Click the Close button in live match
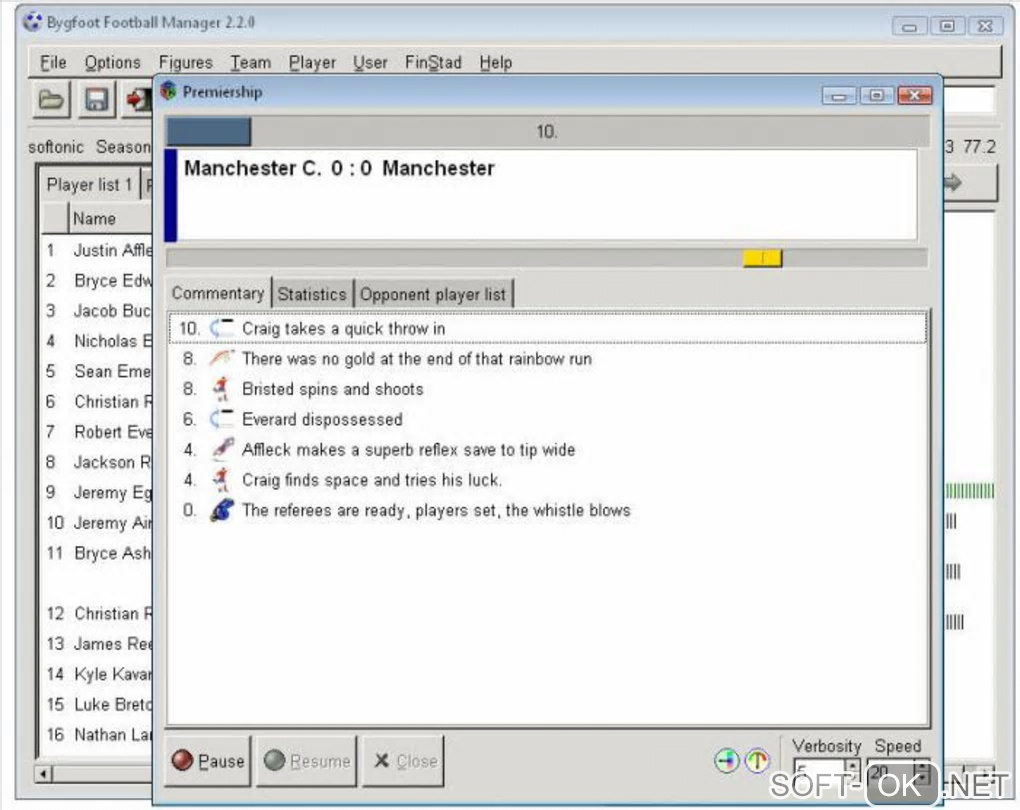Image resolution: width=1020 pixels, height=810 pixels. tap(403, 761)
